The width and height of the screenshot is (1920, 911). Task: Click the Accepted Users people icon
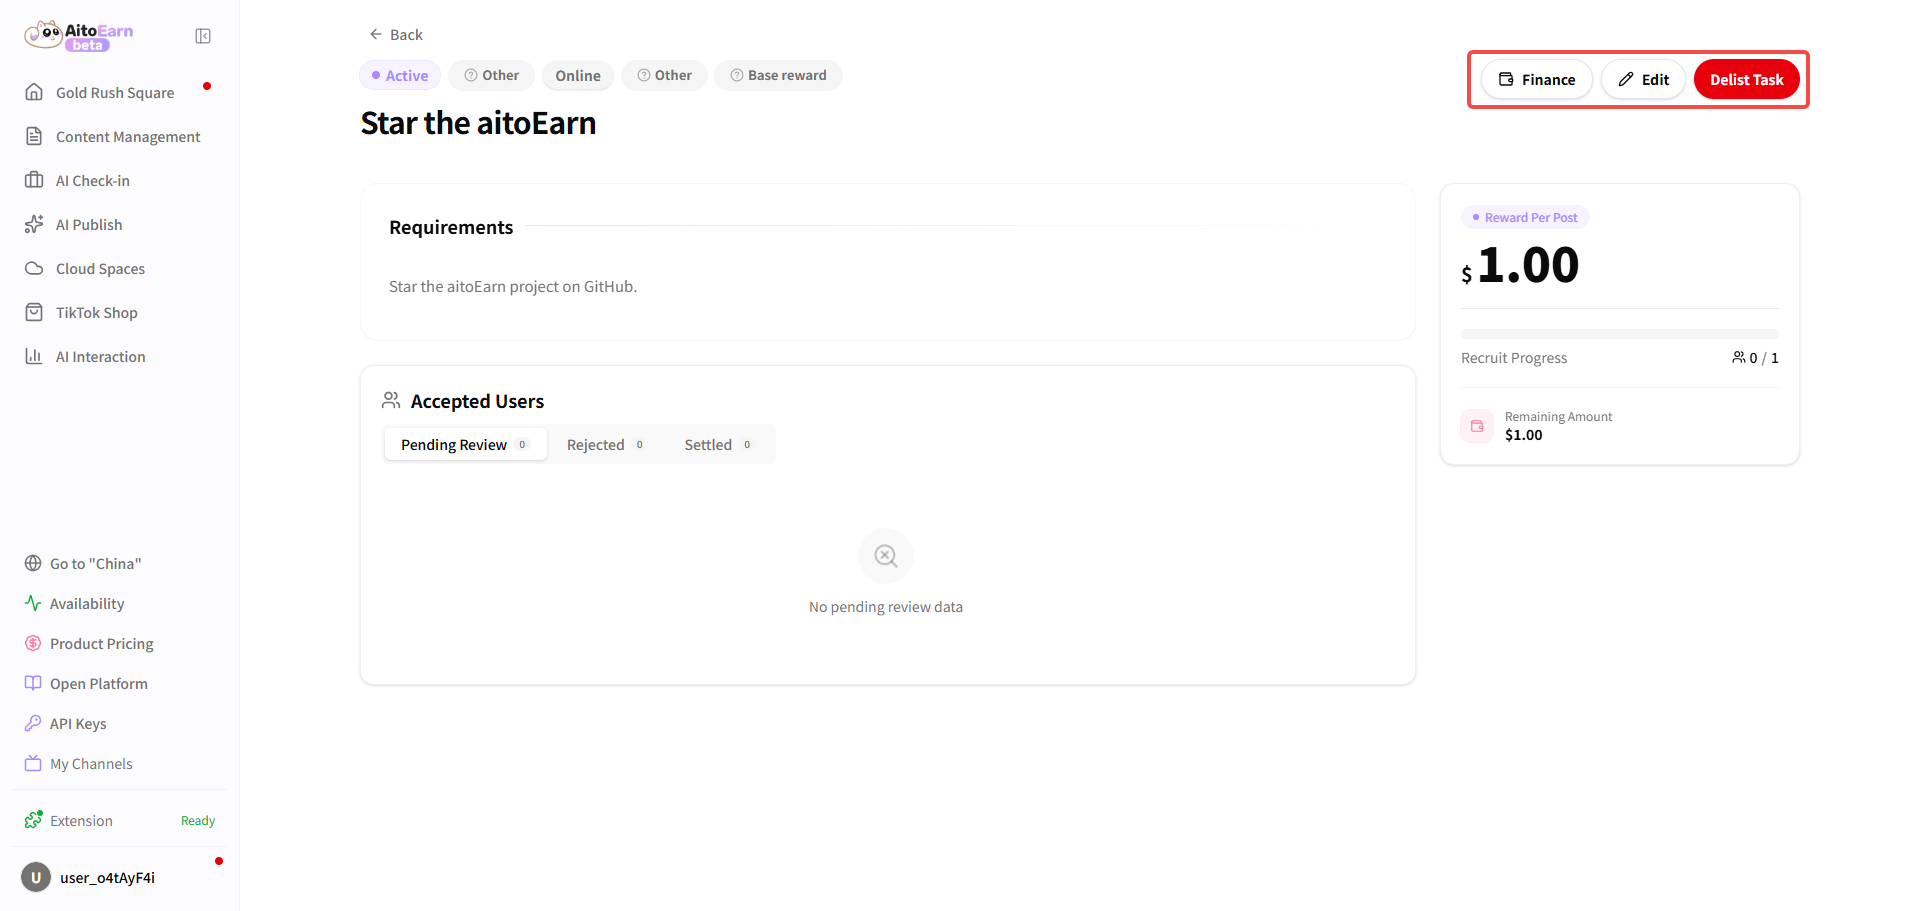pyautogui.click(x=391, y=400)
